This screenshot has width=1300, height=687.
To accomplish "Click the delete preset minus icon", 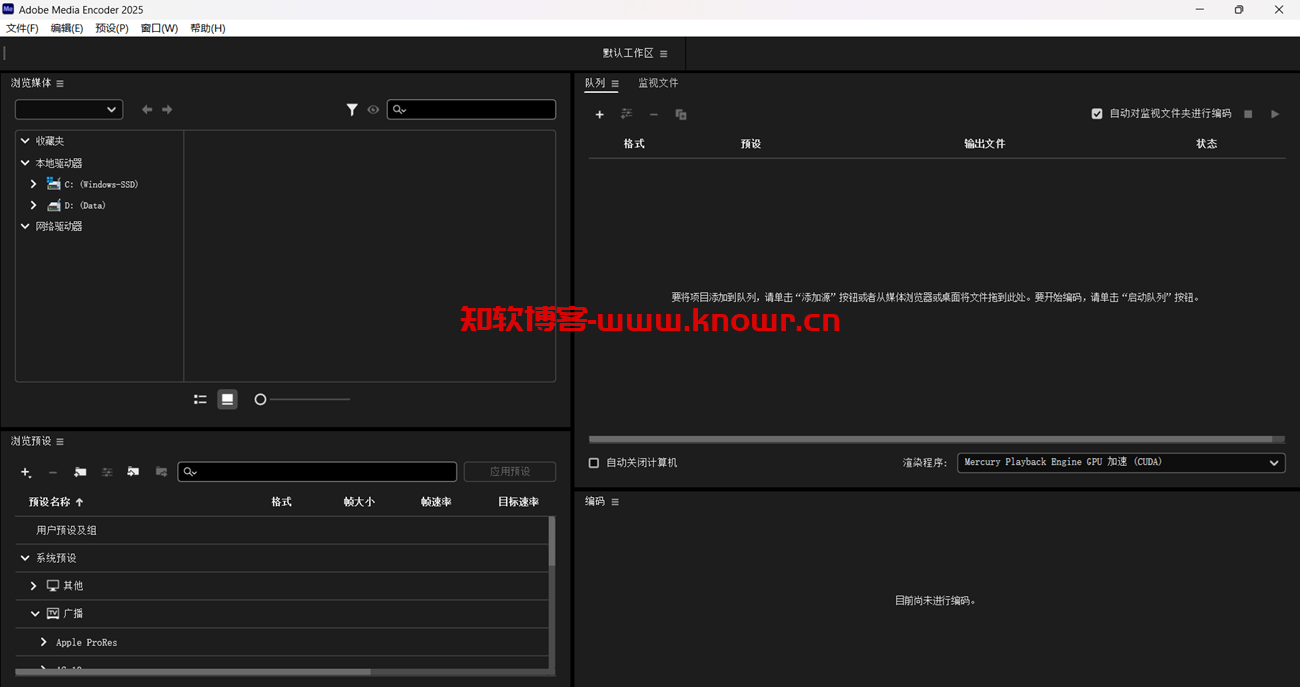I will [53, 472].
